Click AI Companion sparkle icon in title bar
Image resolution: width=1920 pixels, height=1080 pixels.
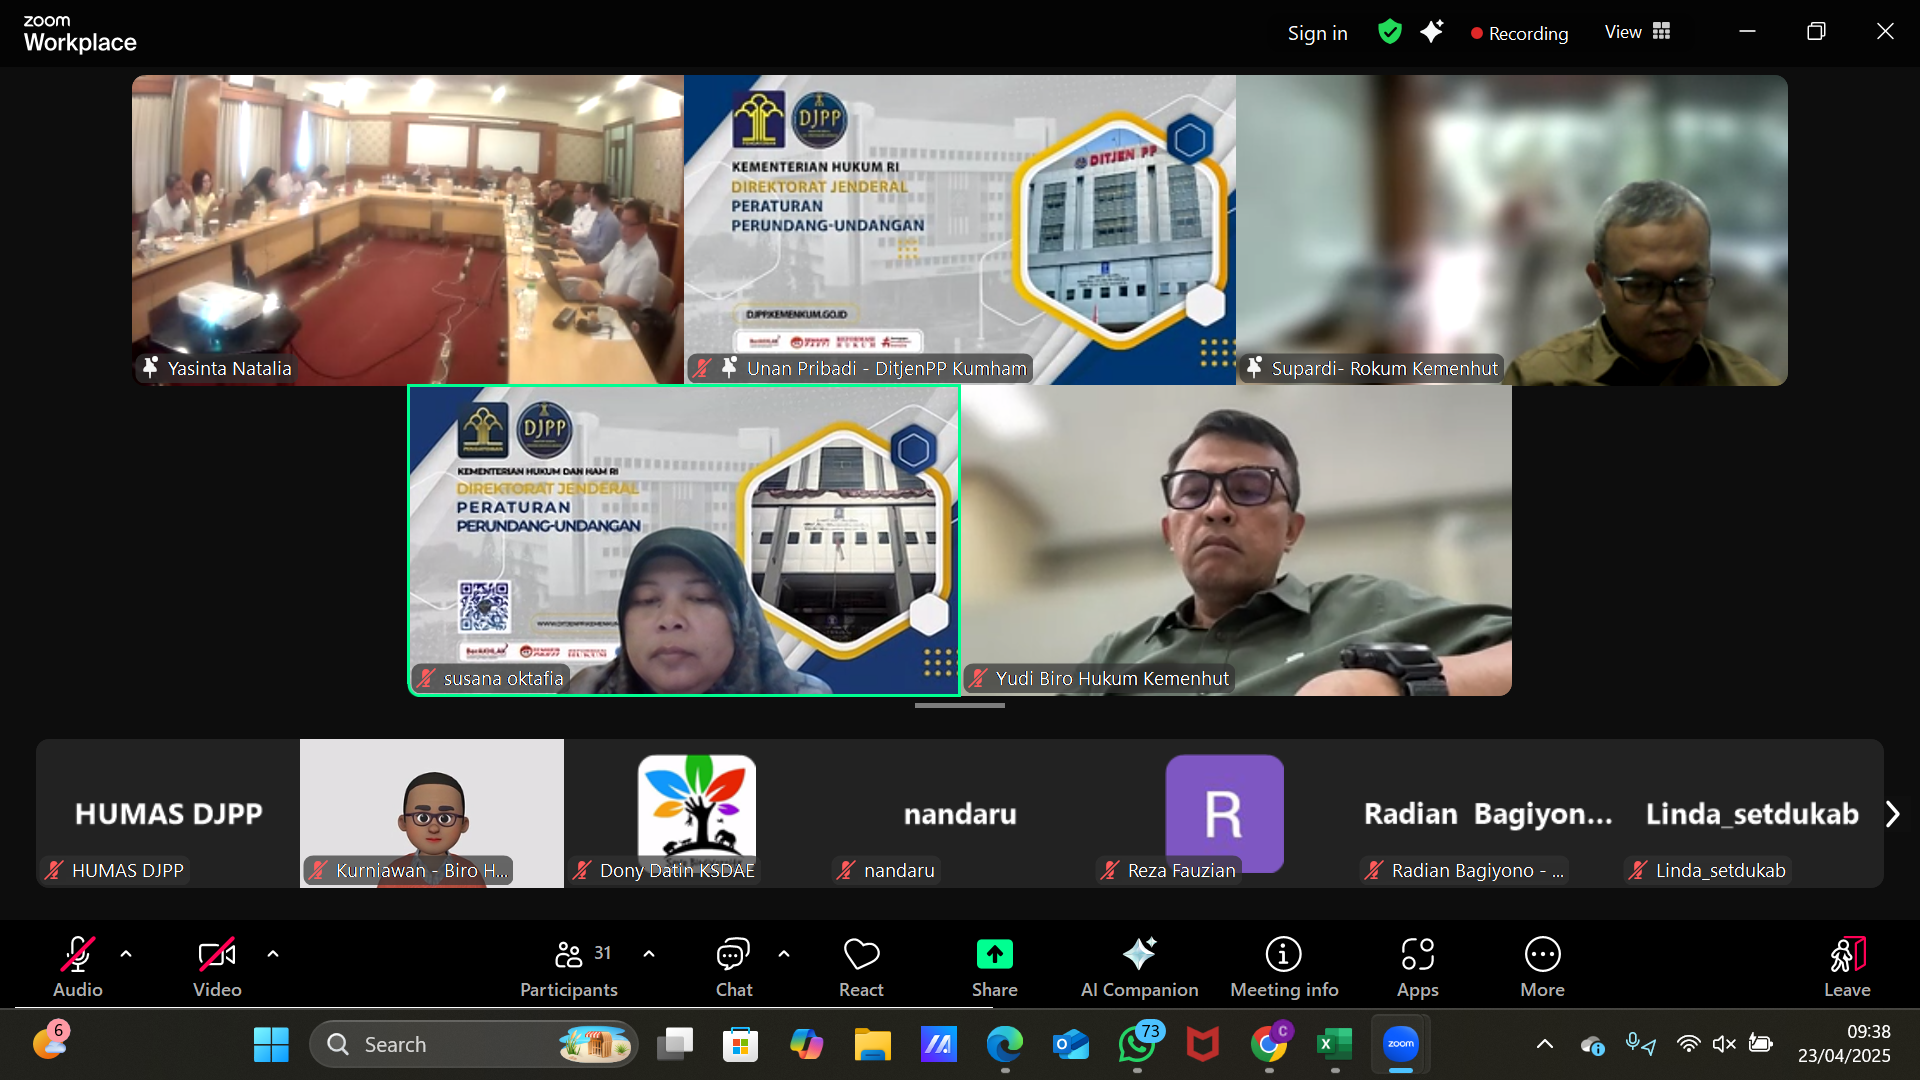[1432, 32]
